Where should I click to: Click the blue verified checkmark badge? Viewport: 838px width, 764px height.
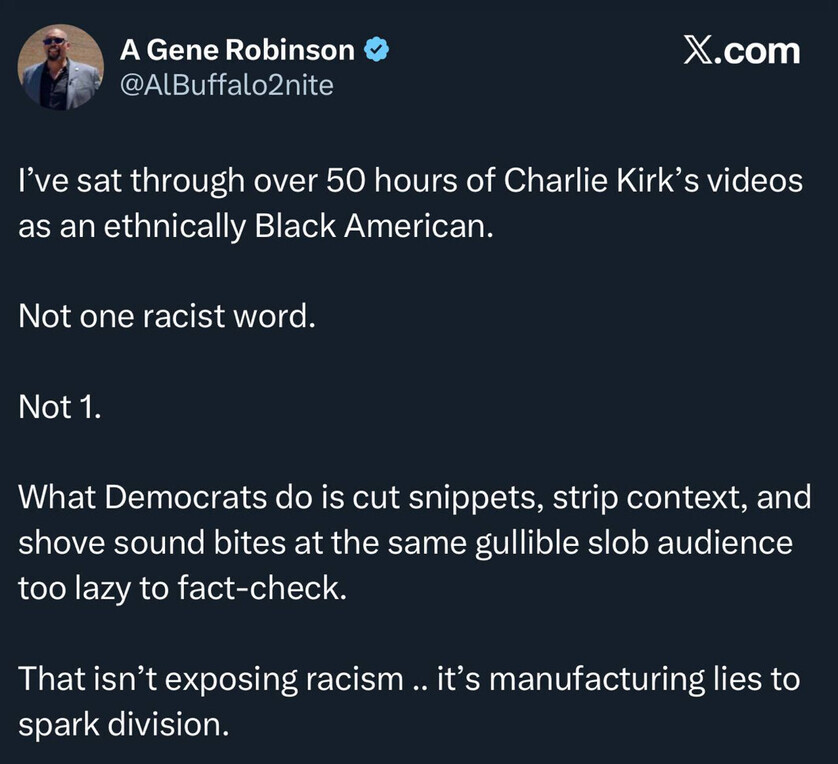(x=376, y=50)
